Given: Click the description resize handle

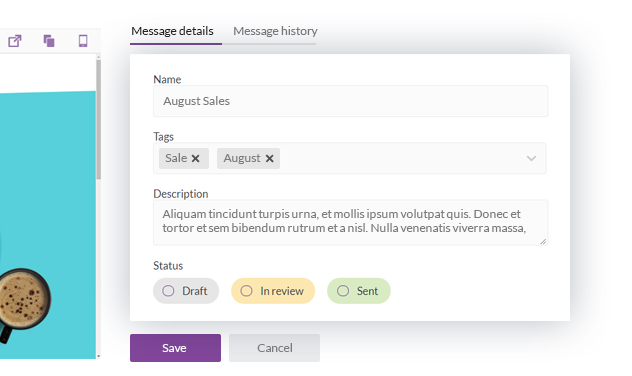Looking at the screenshot, I should click(x=543, y=241).
